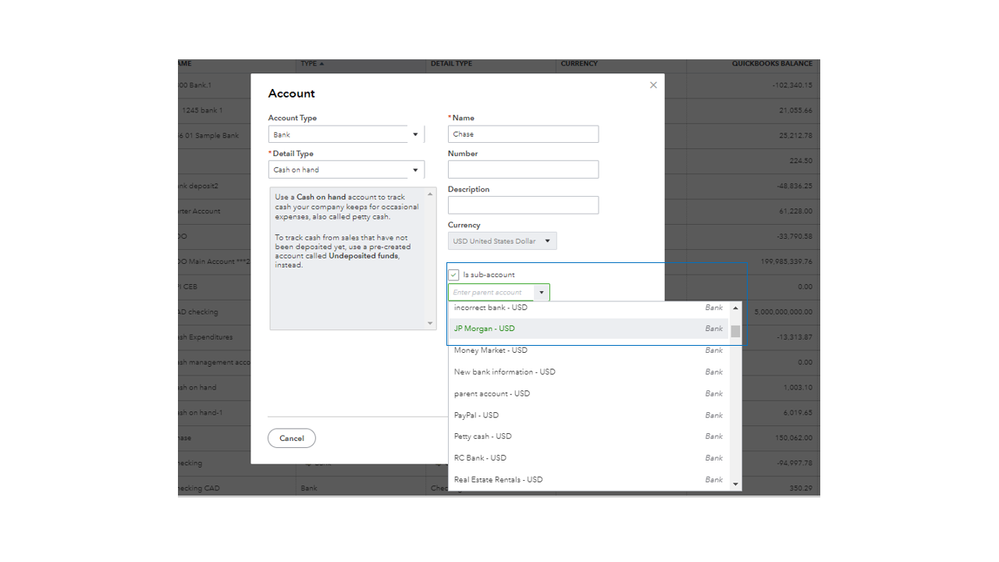
Task: Select parent account - USD option
Action: pos(589,394)
